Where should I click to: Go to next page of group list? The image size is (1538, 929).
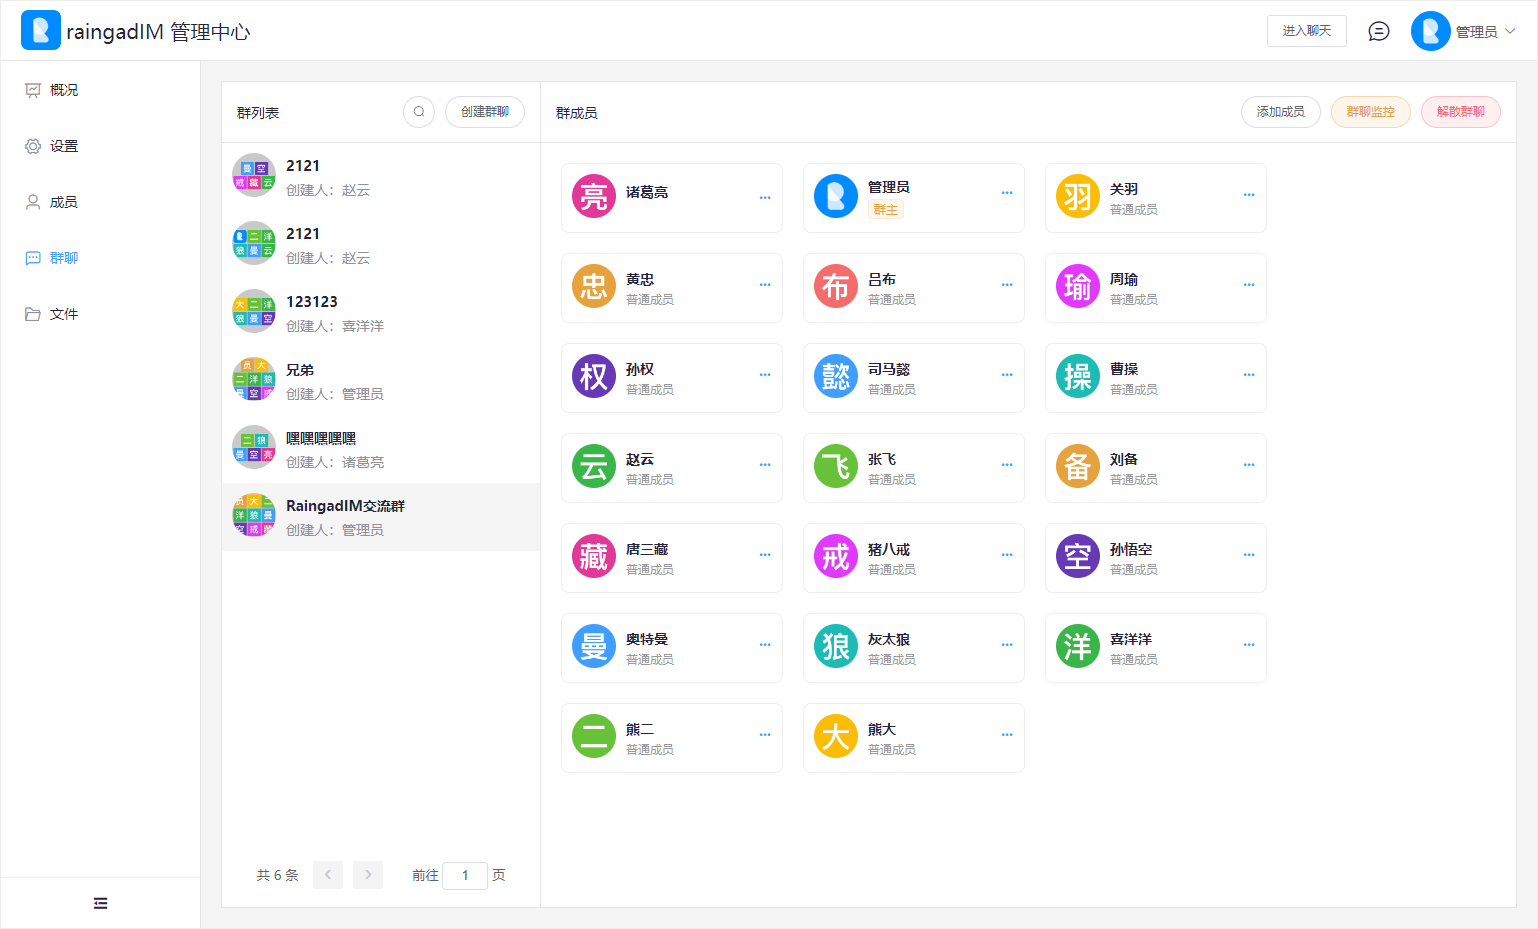click(367, 874)
